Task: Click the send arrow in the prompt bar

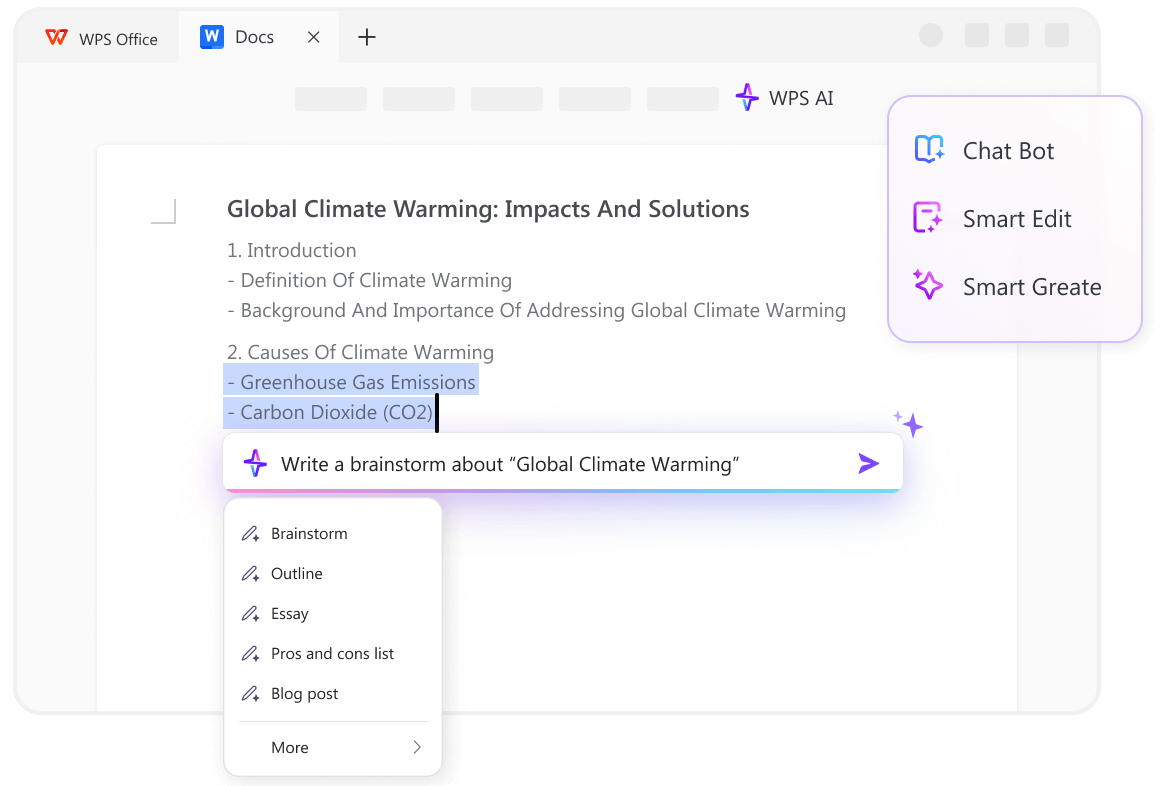Action: (867, 462)
